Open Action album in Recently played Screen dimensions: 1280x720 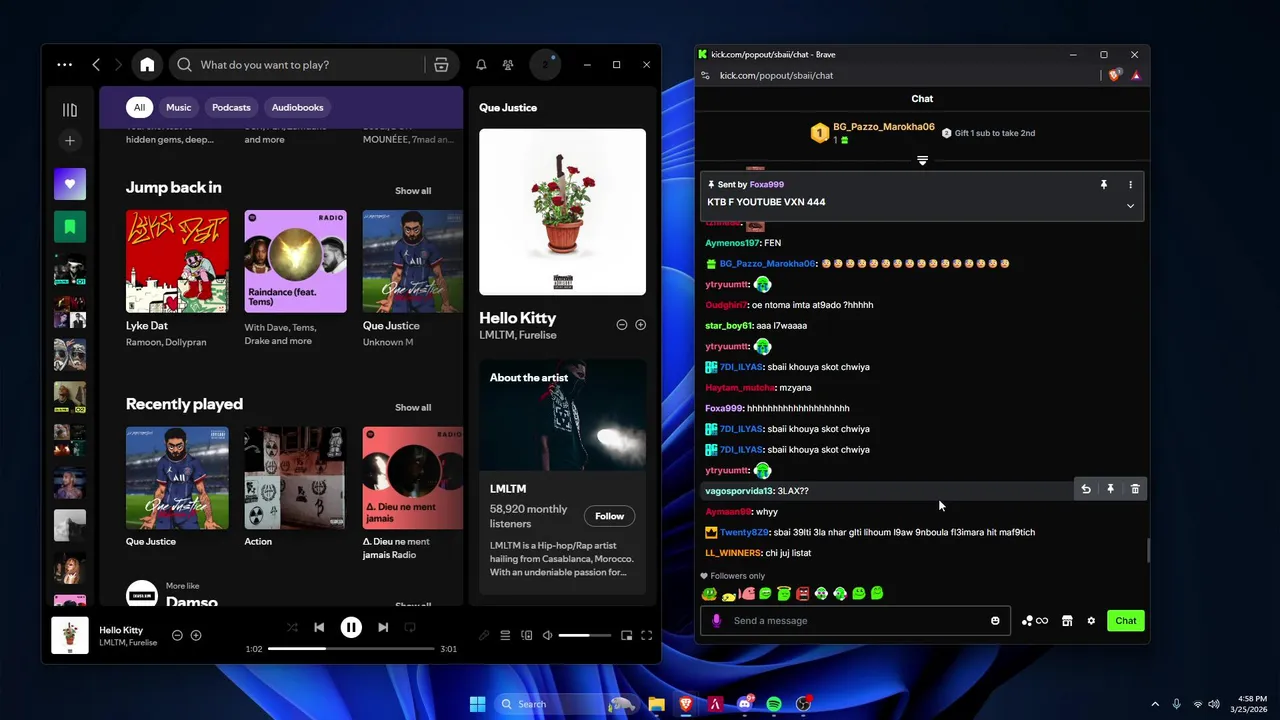295,478
